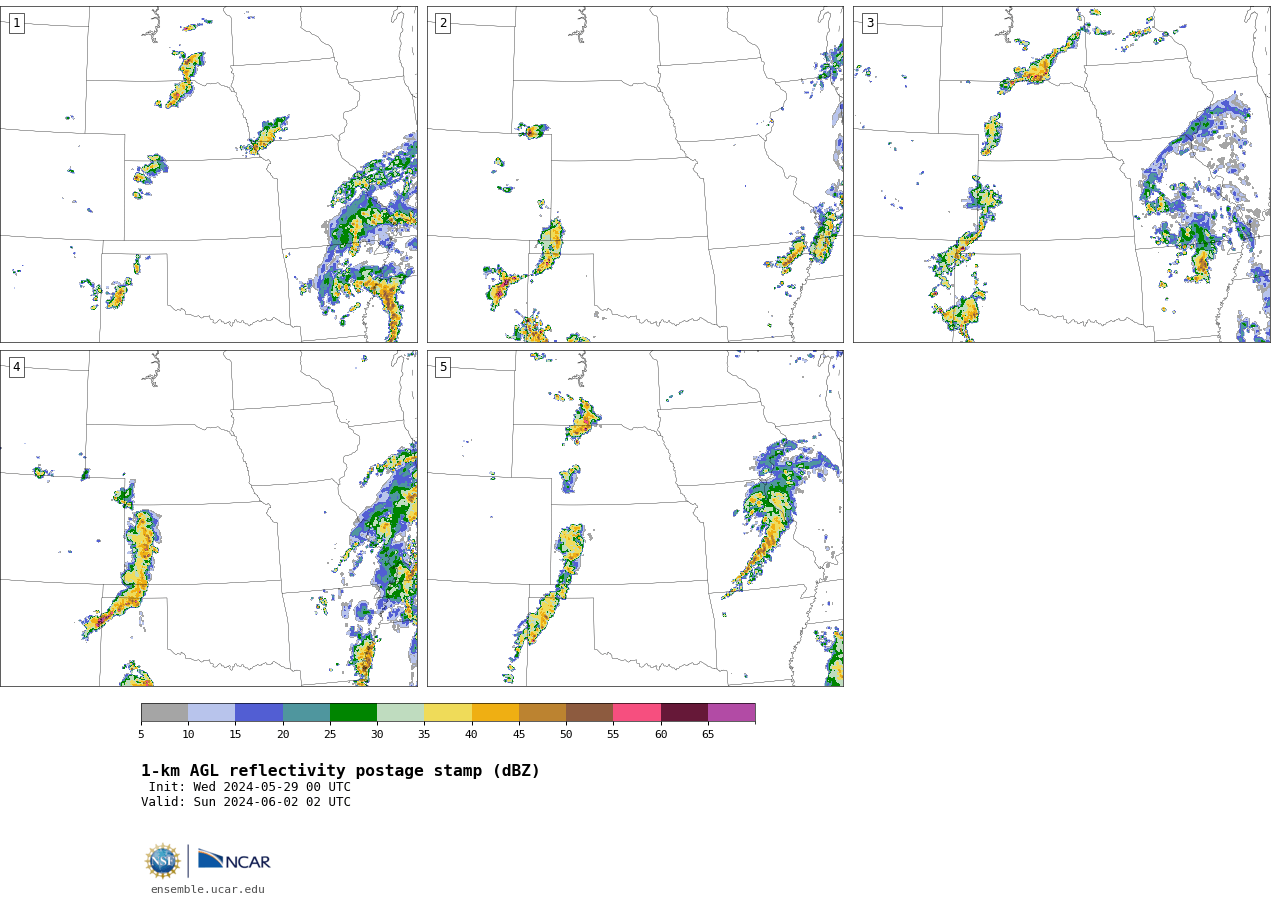Viewport: 1280px width, 901px height.
Task: Select the pale green 30-35 dBZ swatch
Action: [400, 713]
